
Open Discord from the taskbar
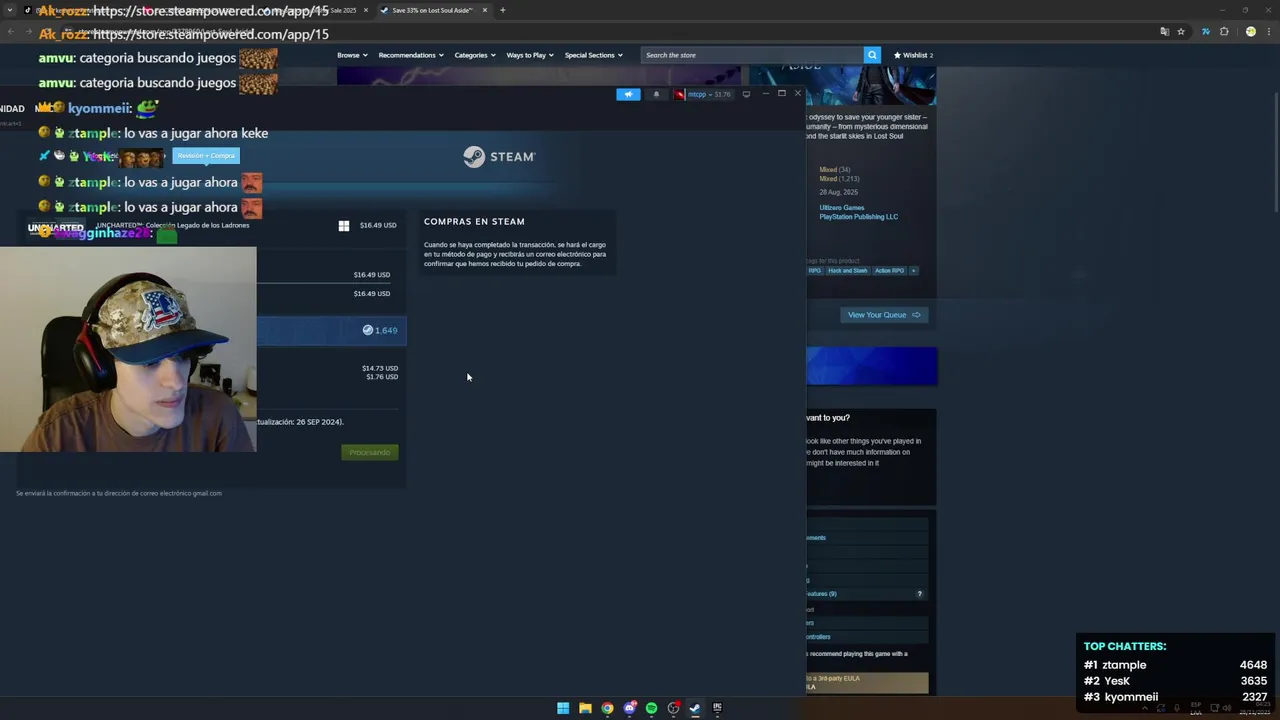629,708
